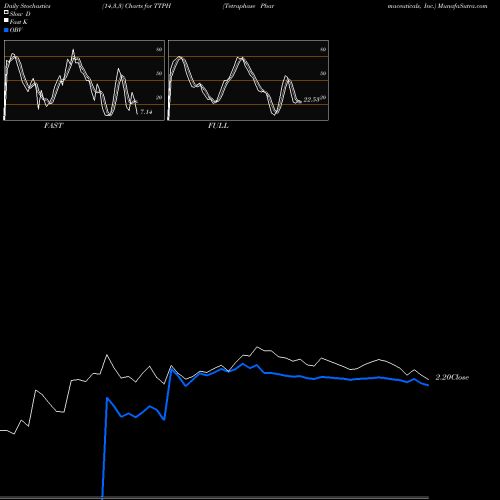Viewport: 500px width, 500px height.
Task: Click the 'FAST' chart caption
Action: click(x=53, y=126)
